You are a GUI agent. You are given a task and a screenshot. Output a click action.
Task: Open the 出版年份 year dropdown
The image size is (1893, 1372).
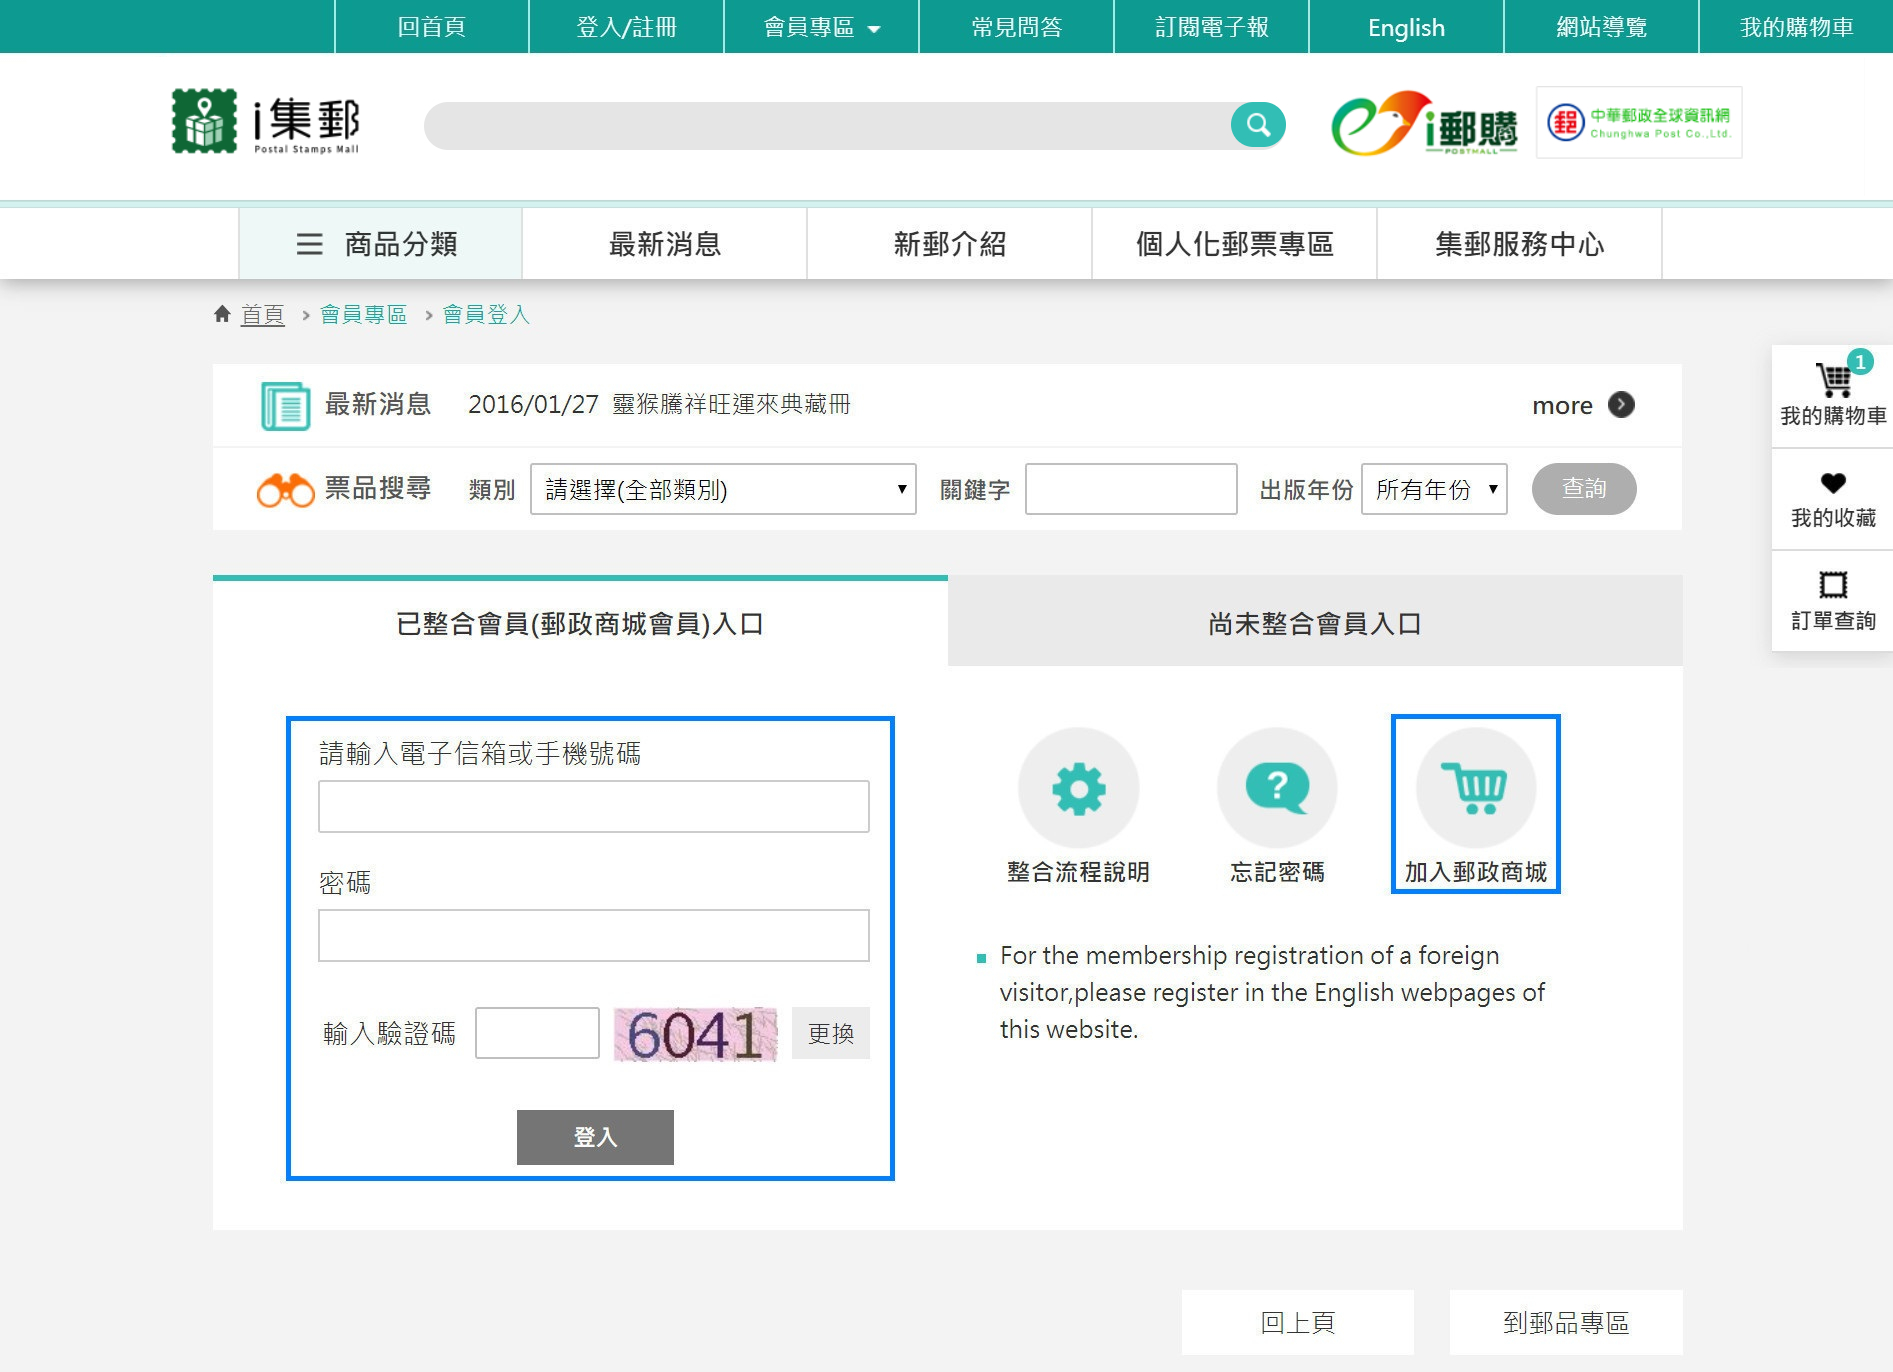pos(1434,489)
